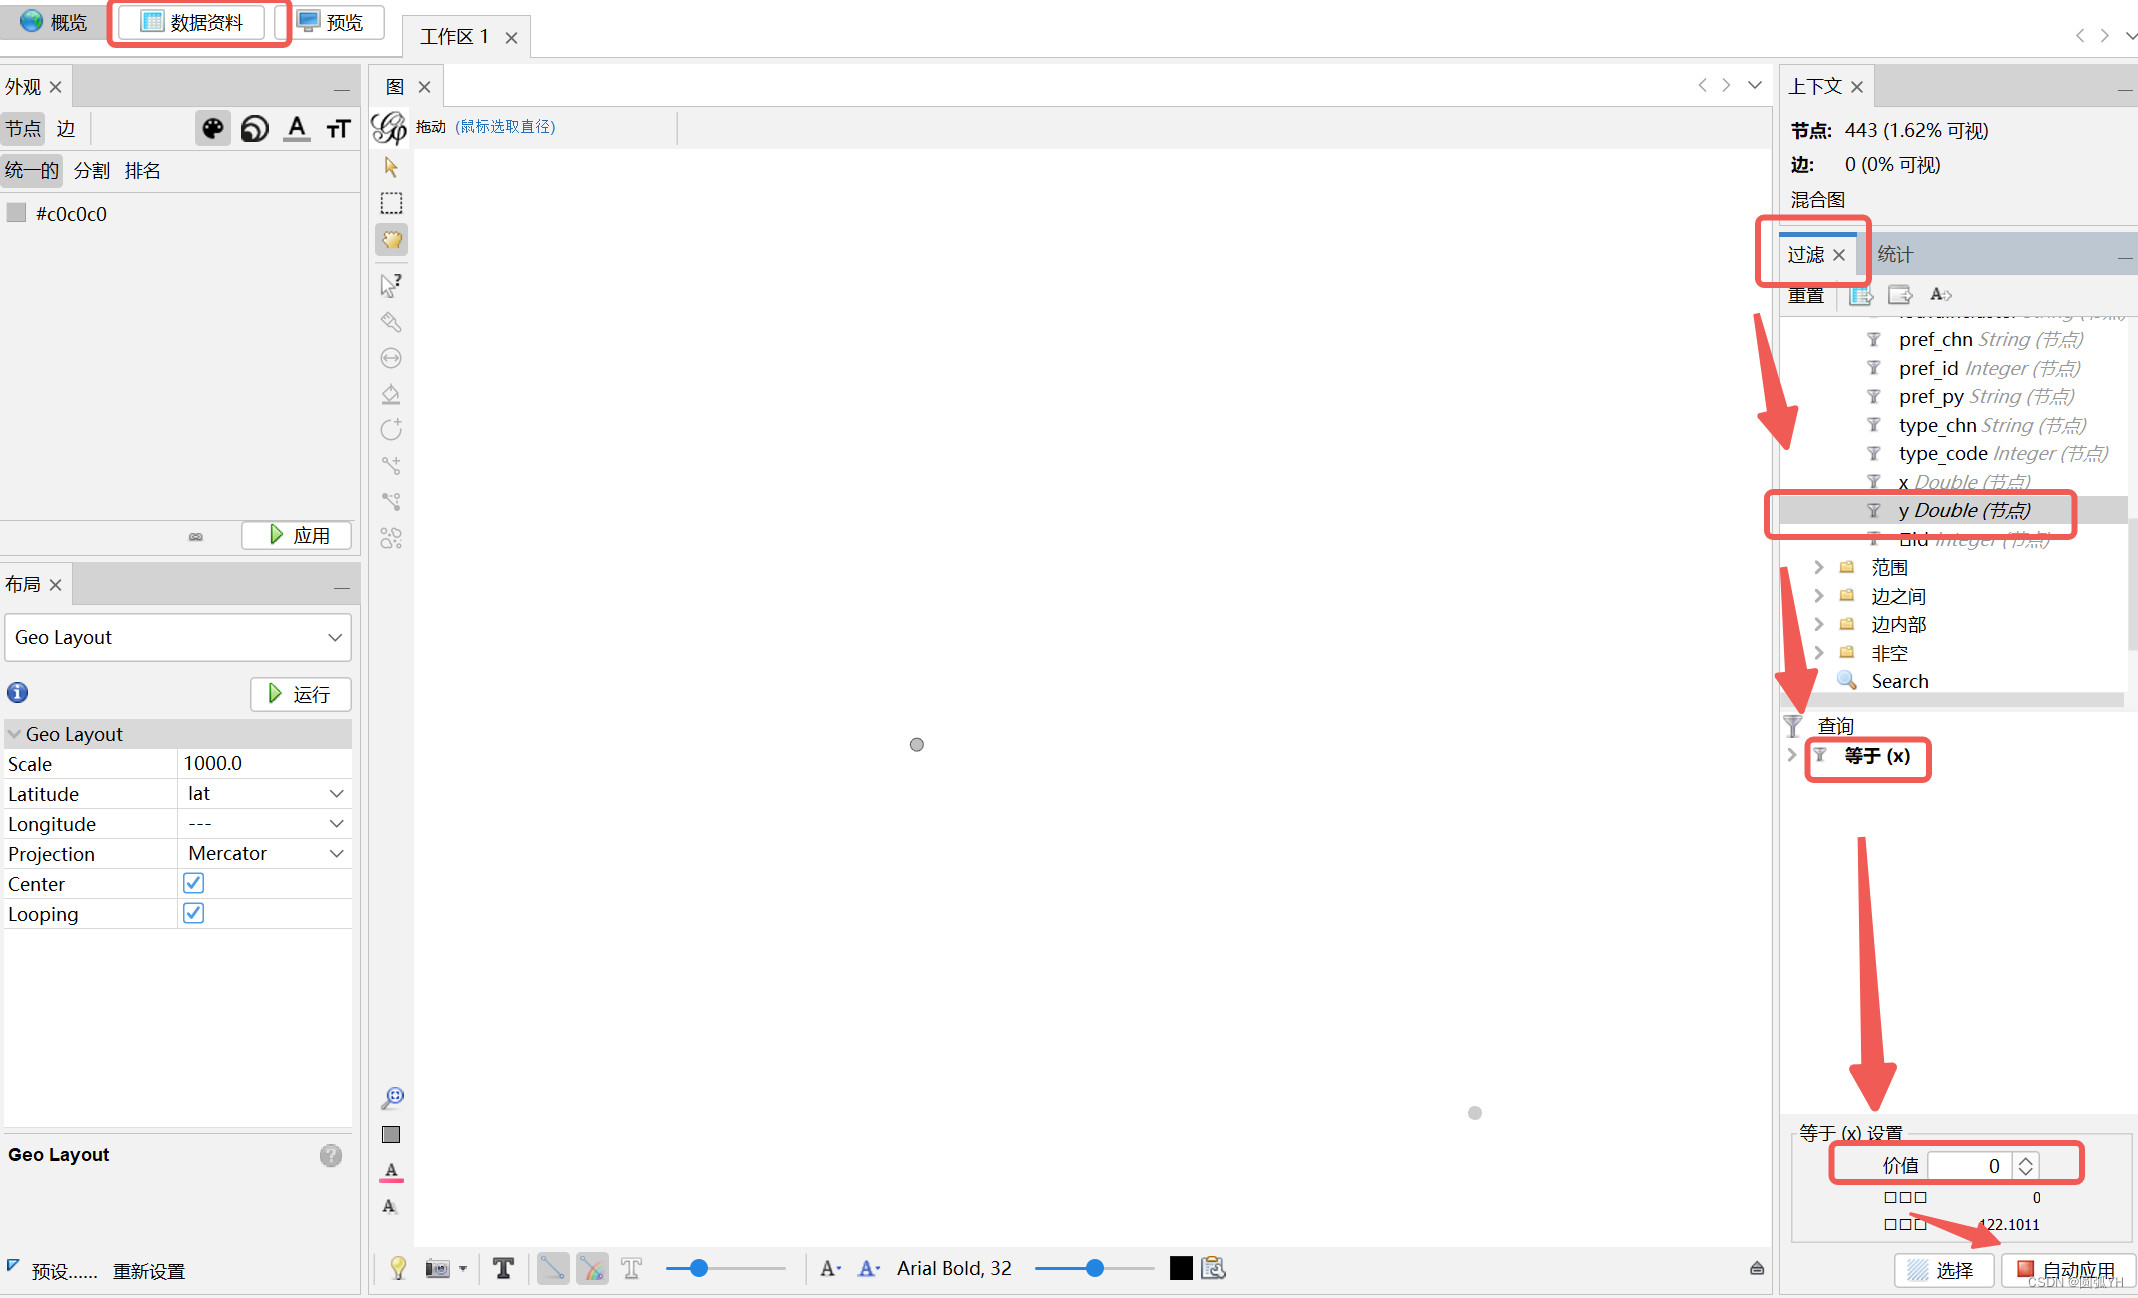Open the 统计 tab
Screen dimensions: 2138x1298
tap(1894, 254)
